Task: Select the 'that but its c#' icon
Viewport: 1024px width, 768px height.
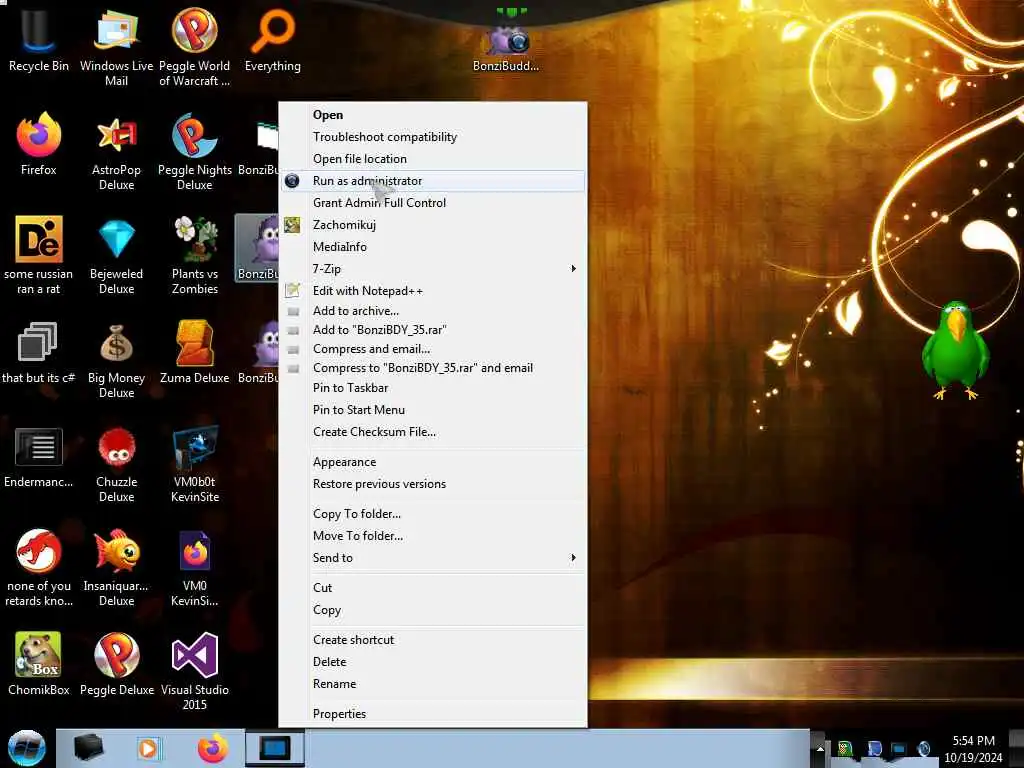Action: tap(39, 353)
